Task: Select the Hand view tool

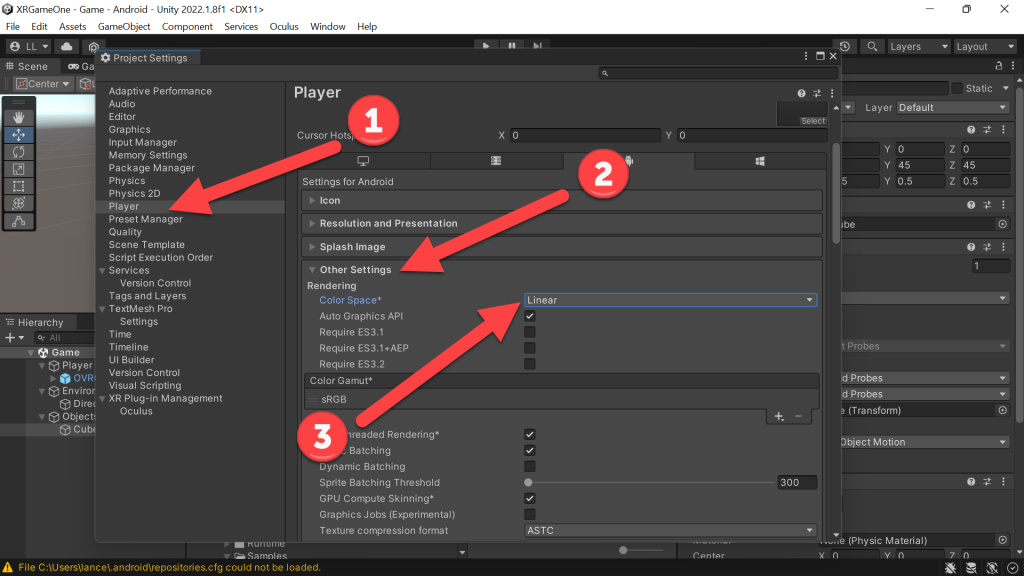Action: click(18, 117)
